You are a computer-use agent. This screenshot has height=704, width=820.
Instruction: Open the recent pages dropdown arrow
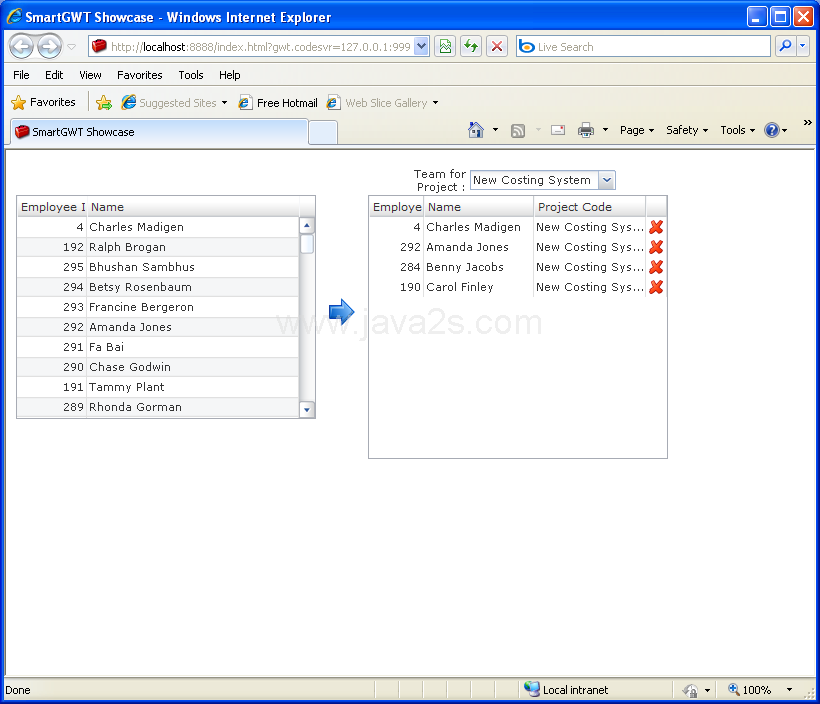click(72, 47)
